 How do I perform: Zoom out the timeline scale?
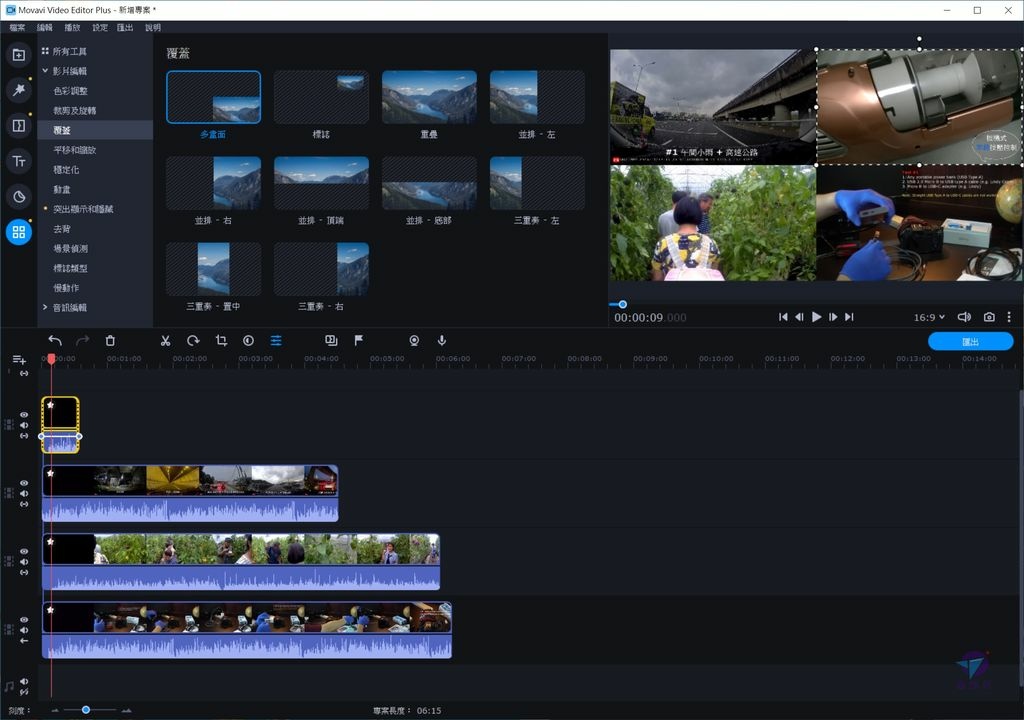(x=56, y=710)
